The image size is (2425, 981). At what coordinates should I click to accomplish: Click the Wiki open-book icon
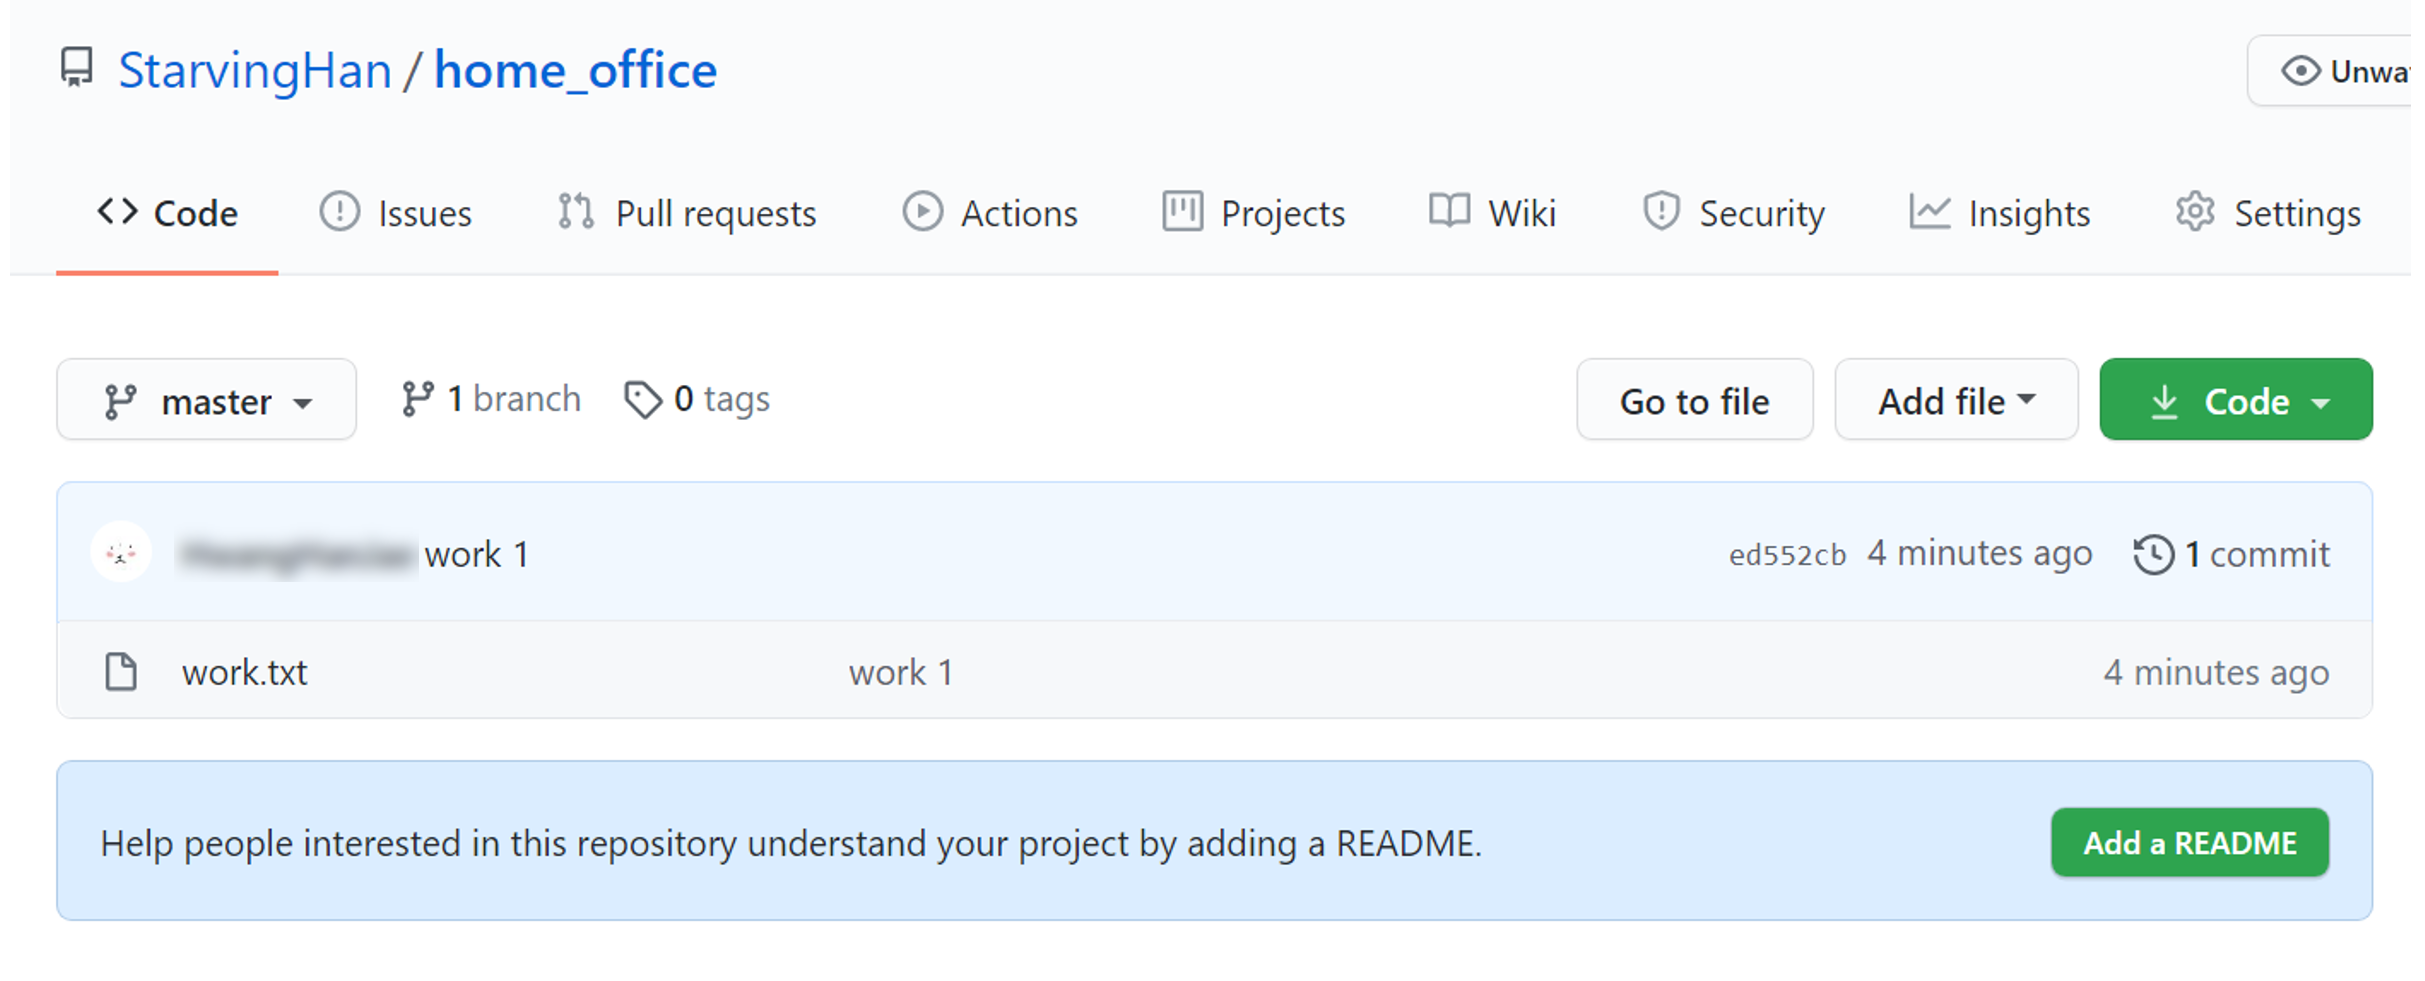click(x=1449, y=211)
